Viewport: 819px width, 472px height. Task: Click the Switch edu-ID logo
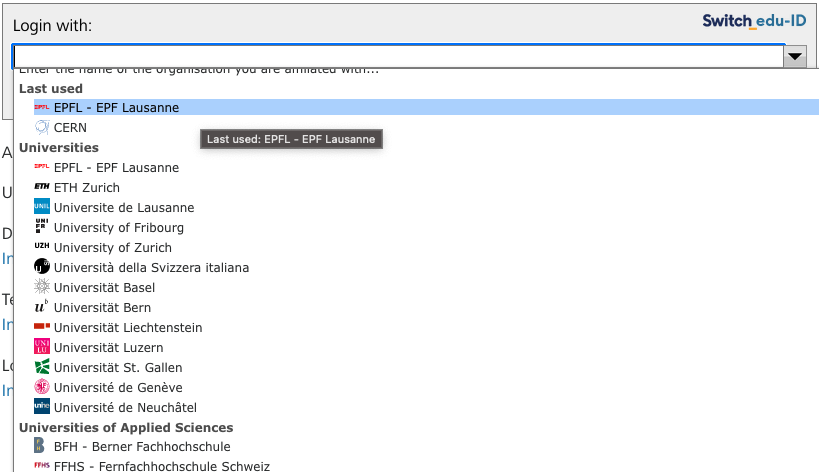(x=754, y=20)
